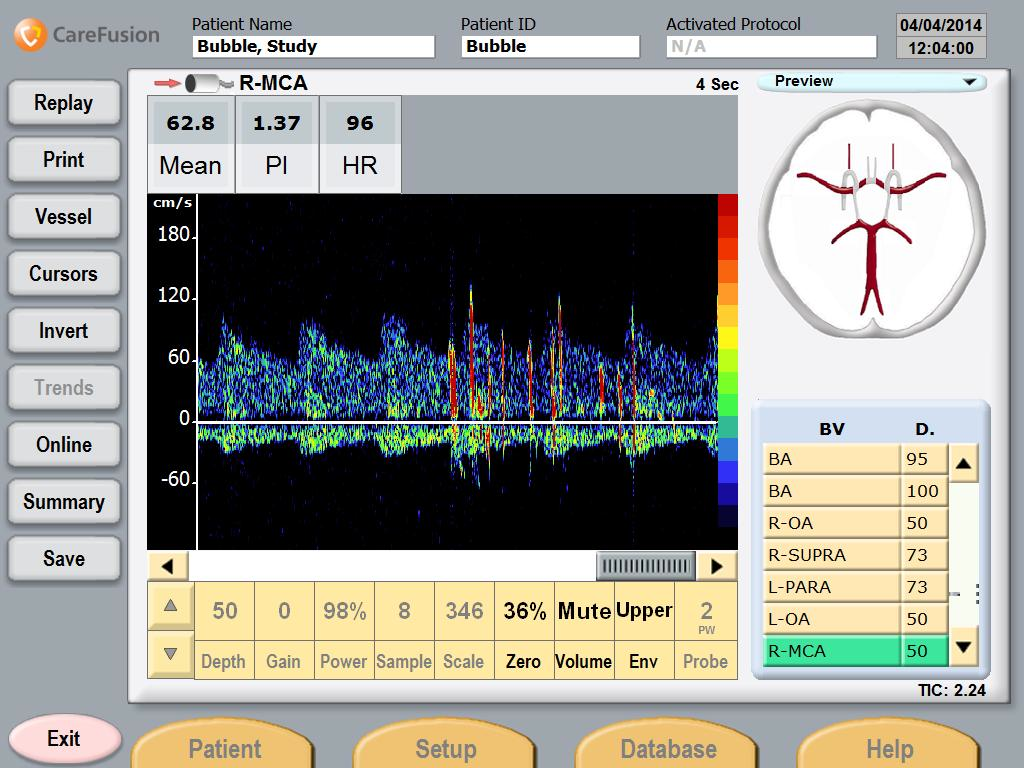
Task: Open the Patient tab
Action: [225, 748]
